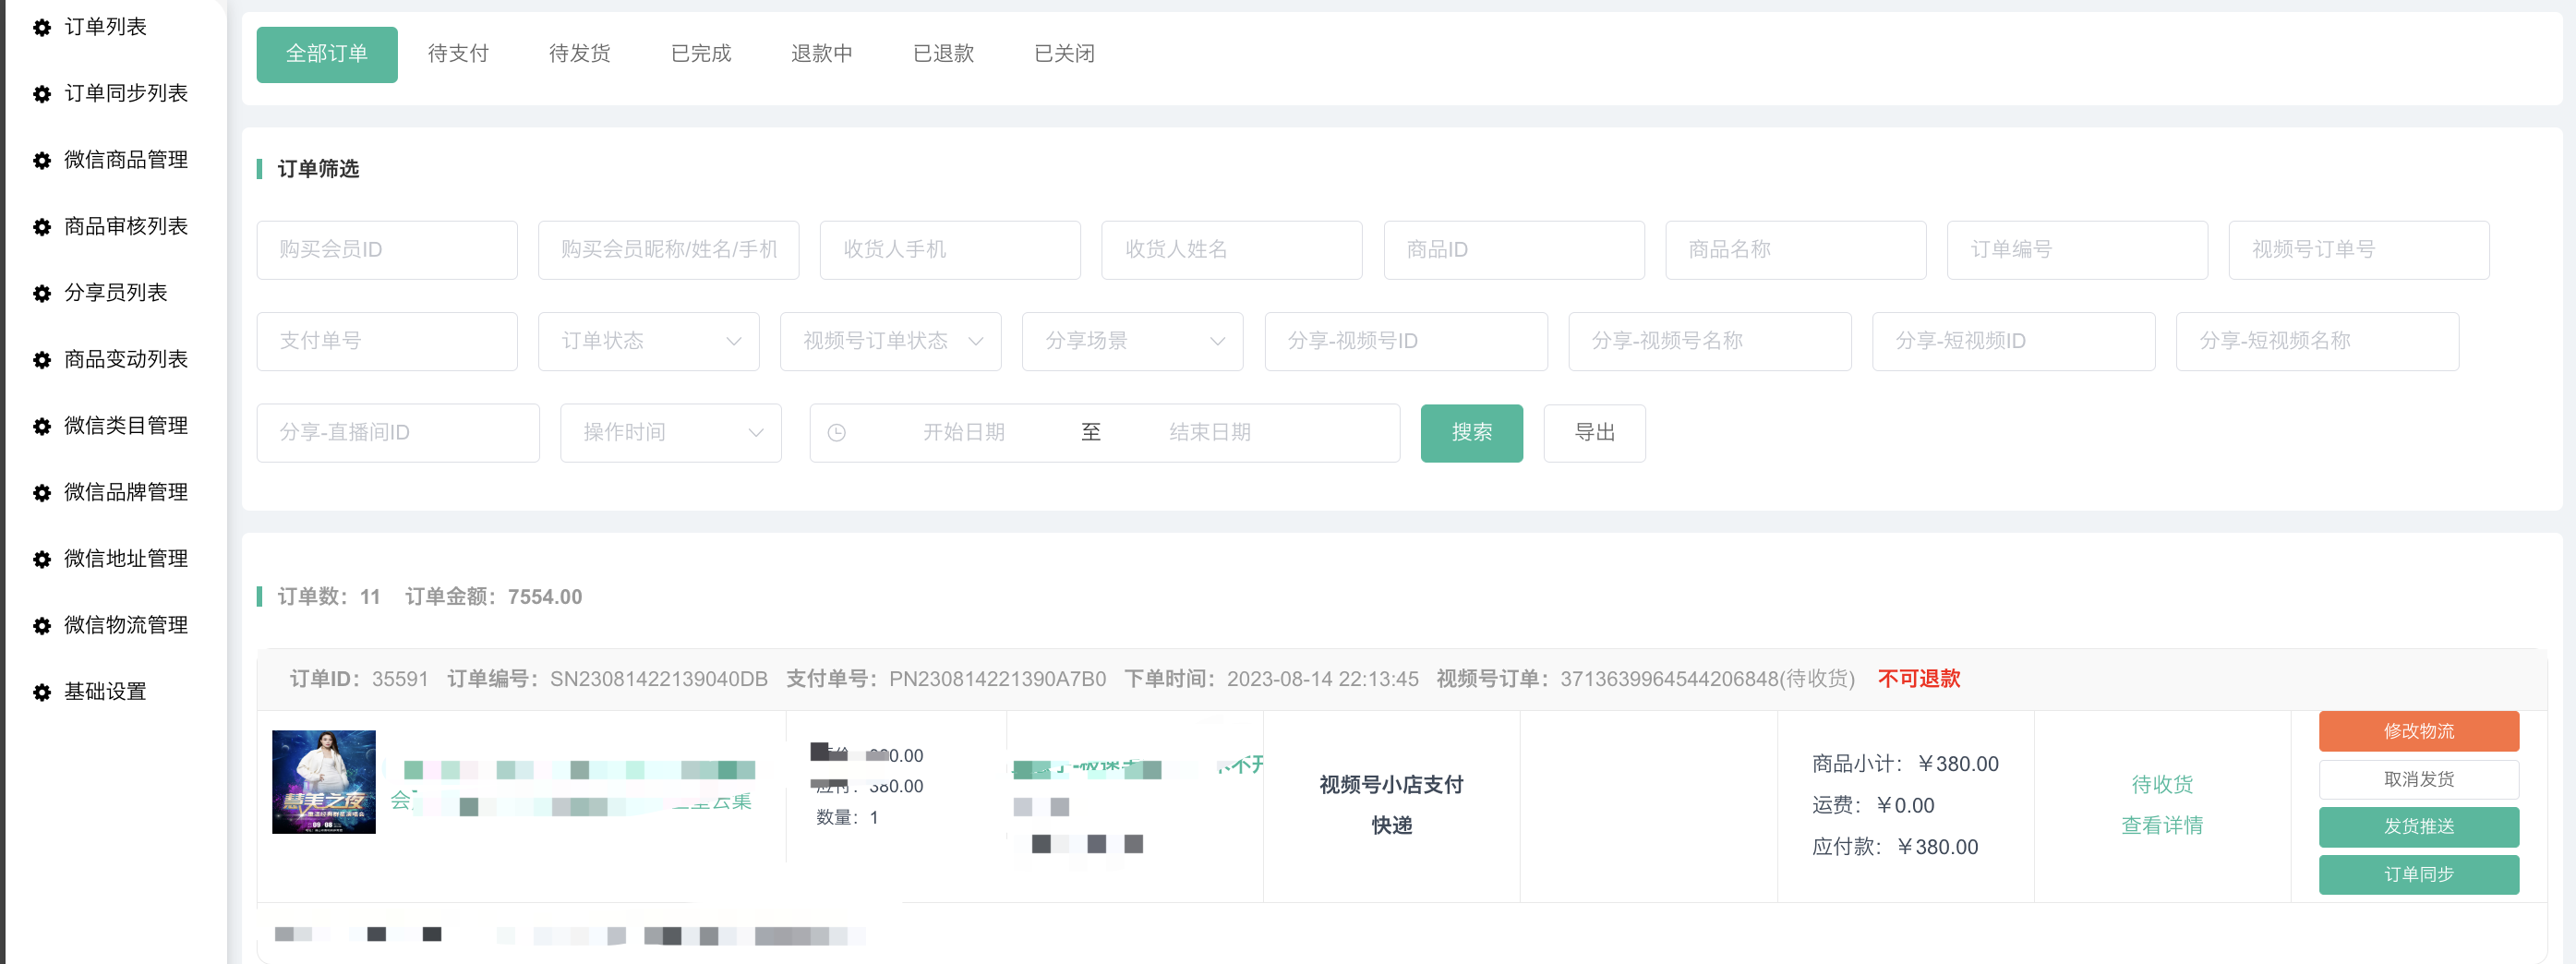
Task: Select the 已完成 tab
Action: pyautogui.click(x=700, y=54)
